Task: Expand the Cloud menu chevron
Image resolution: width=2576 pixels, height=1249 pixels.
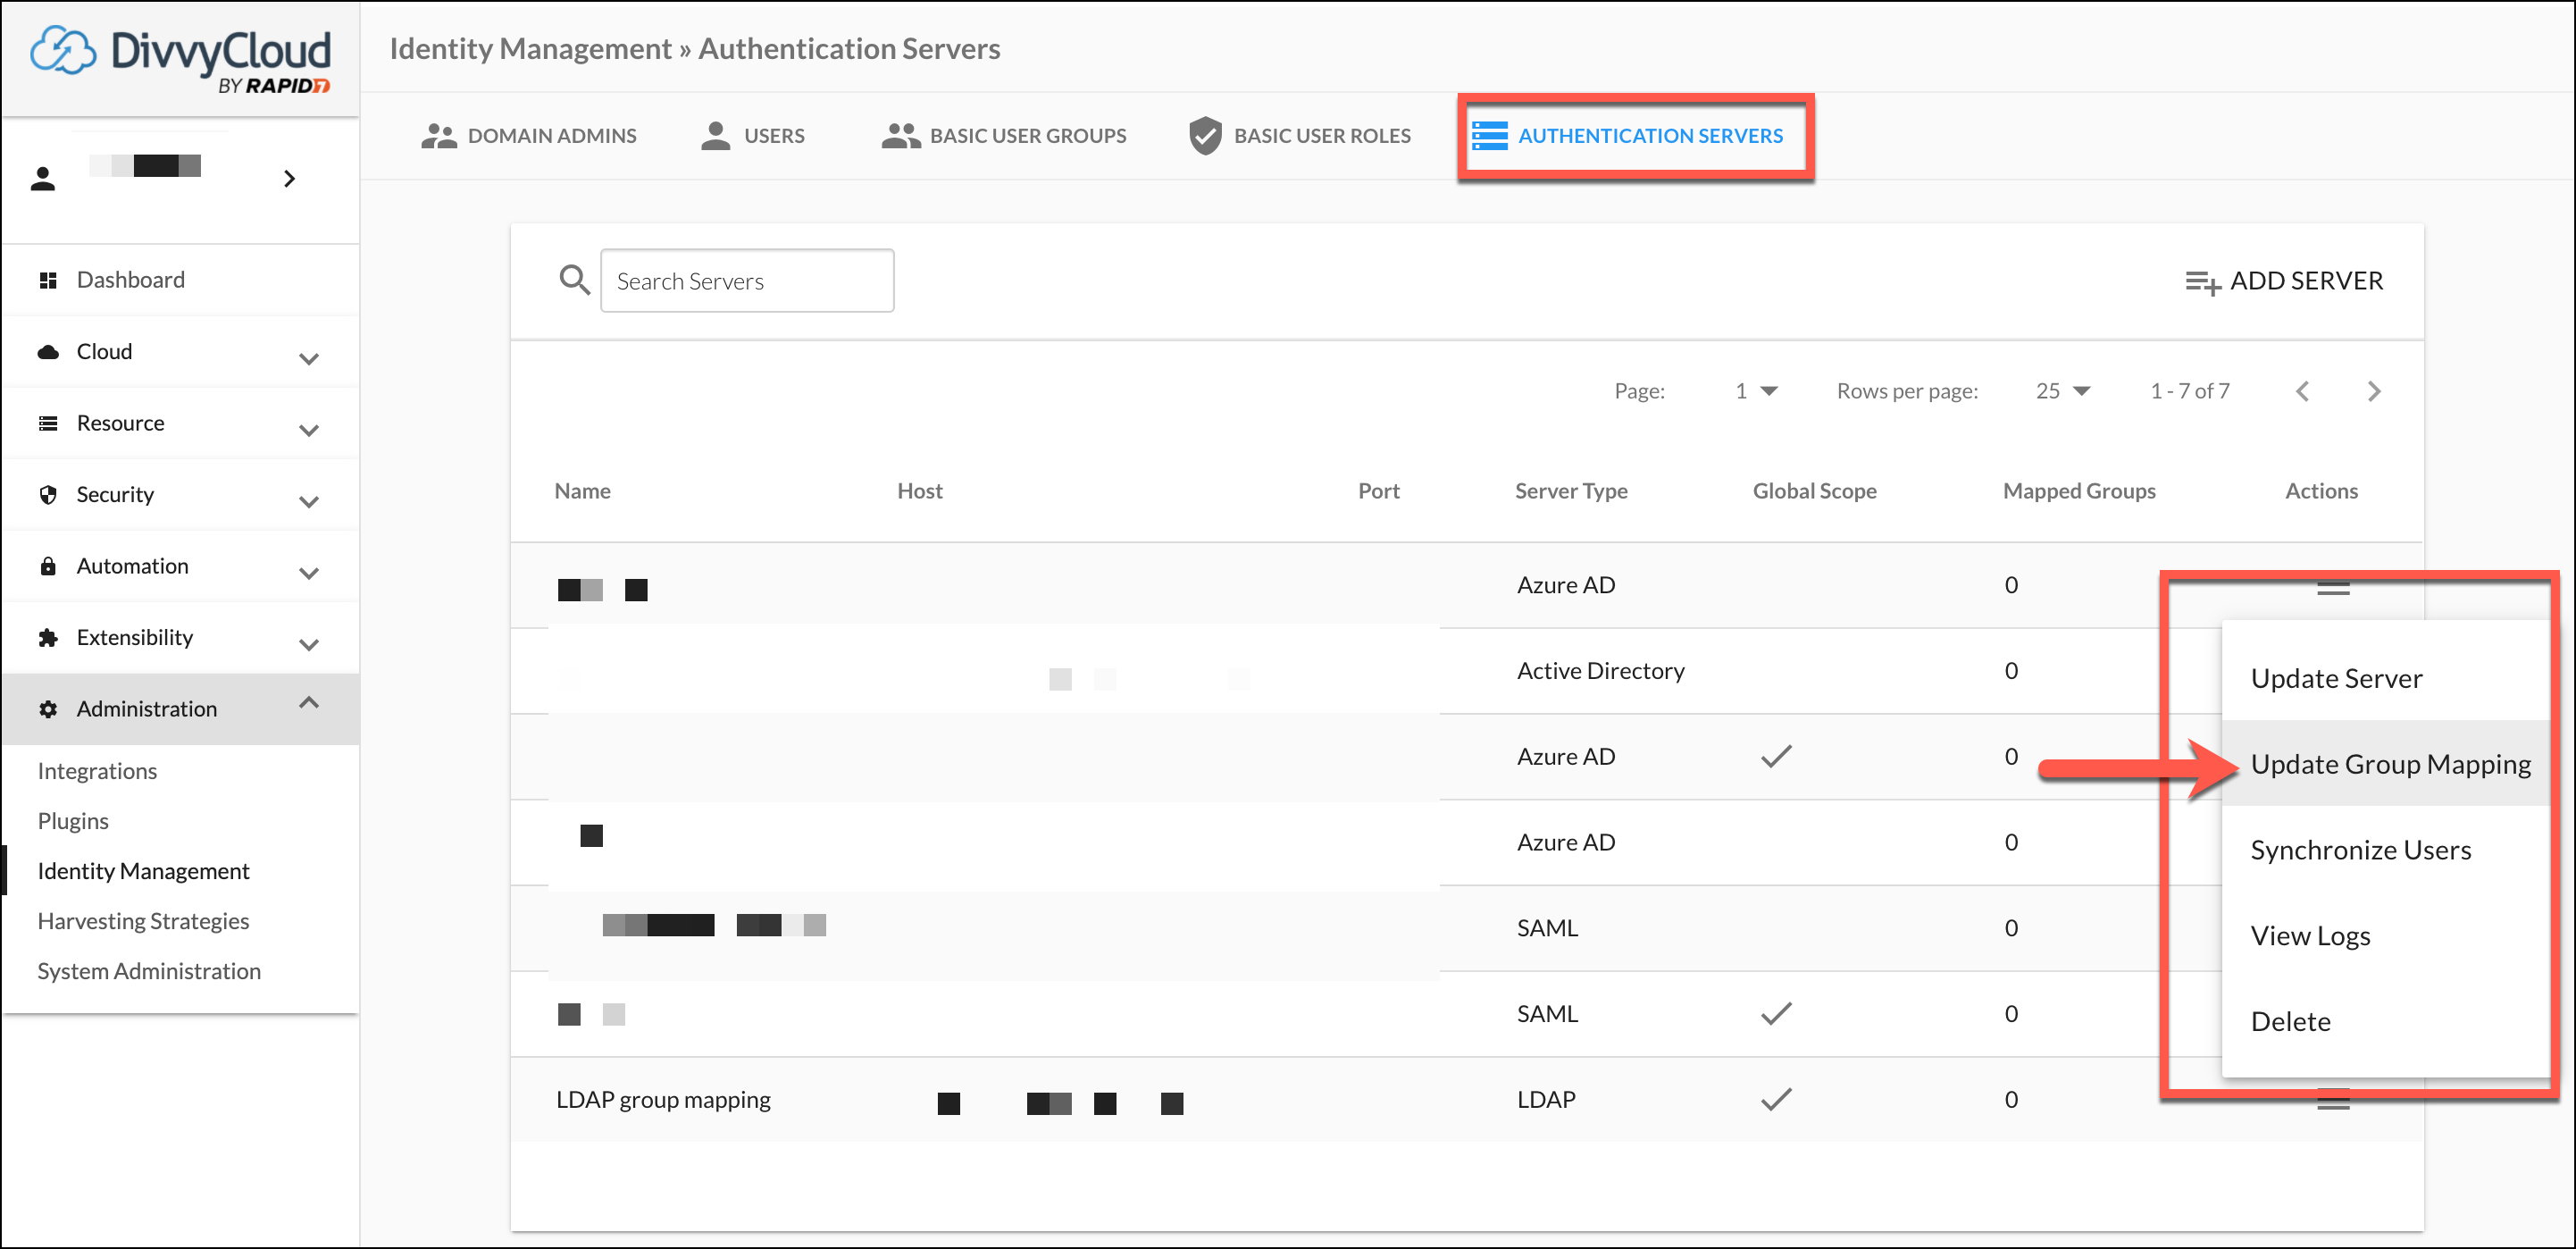Action: click(309, 358)
